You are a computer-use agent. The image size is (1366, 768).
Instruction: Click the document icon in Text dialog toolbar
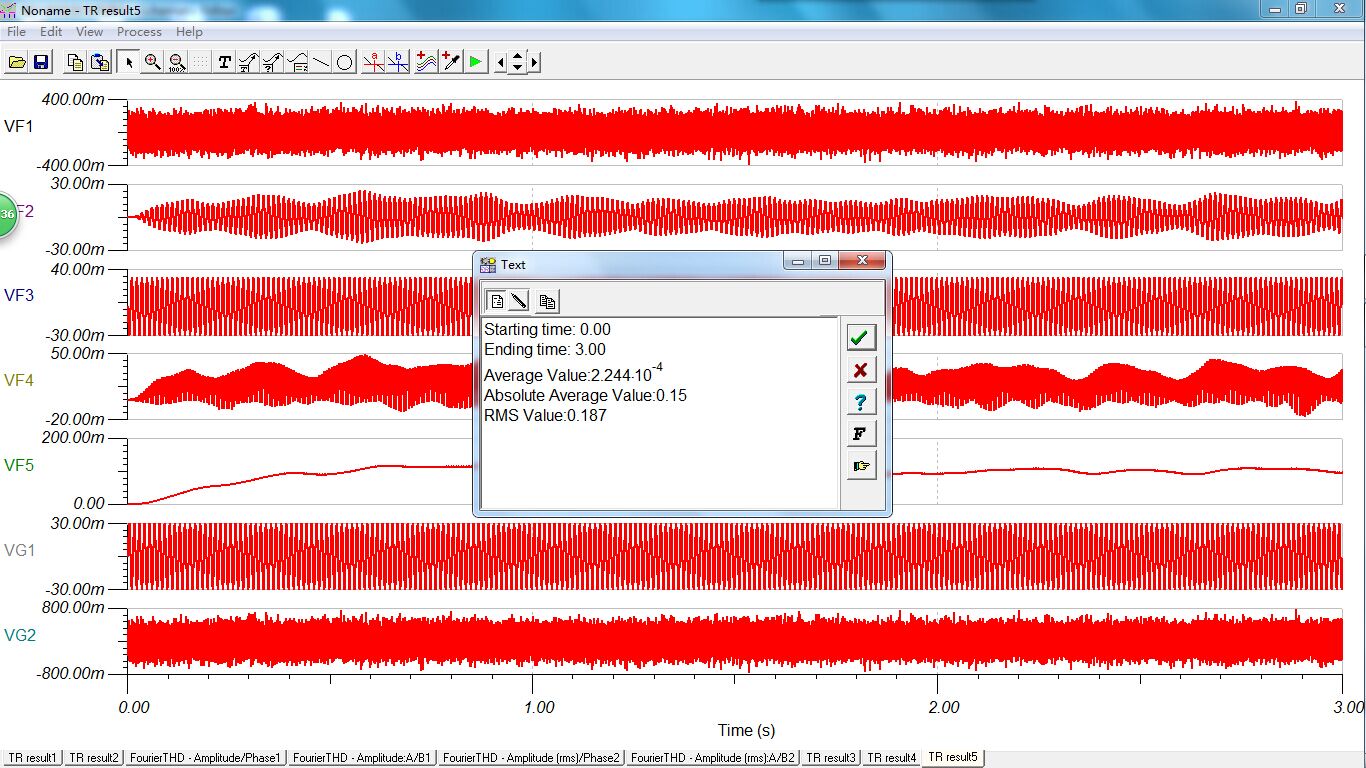pyautogui.click(x=496, y=300)
